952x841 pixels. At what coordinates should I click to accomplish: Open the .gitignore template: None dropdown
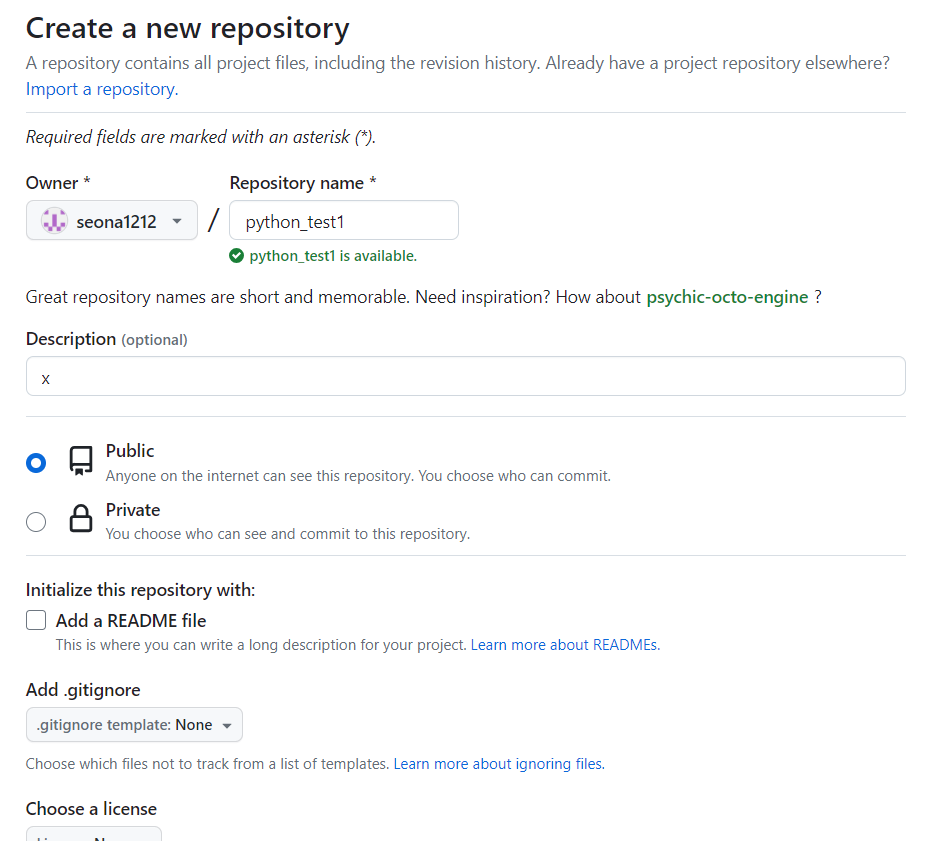134,724
